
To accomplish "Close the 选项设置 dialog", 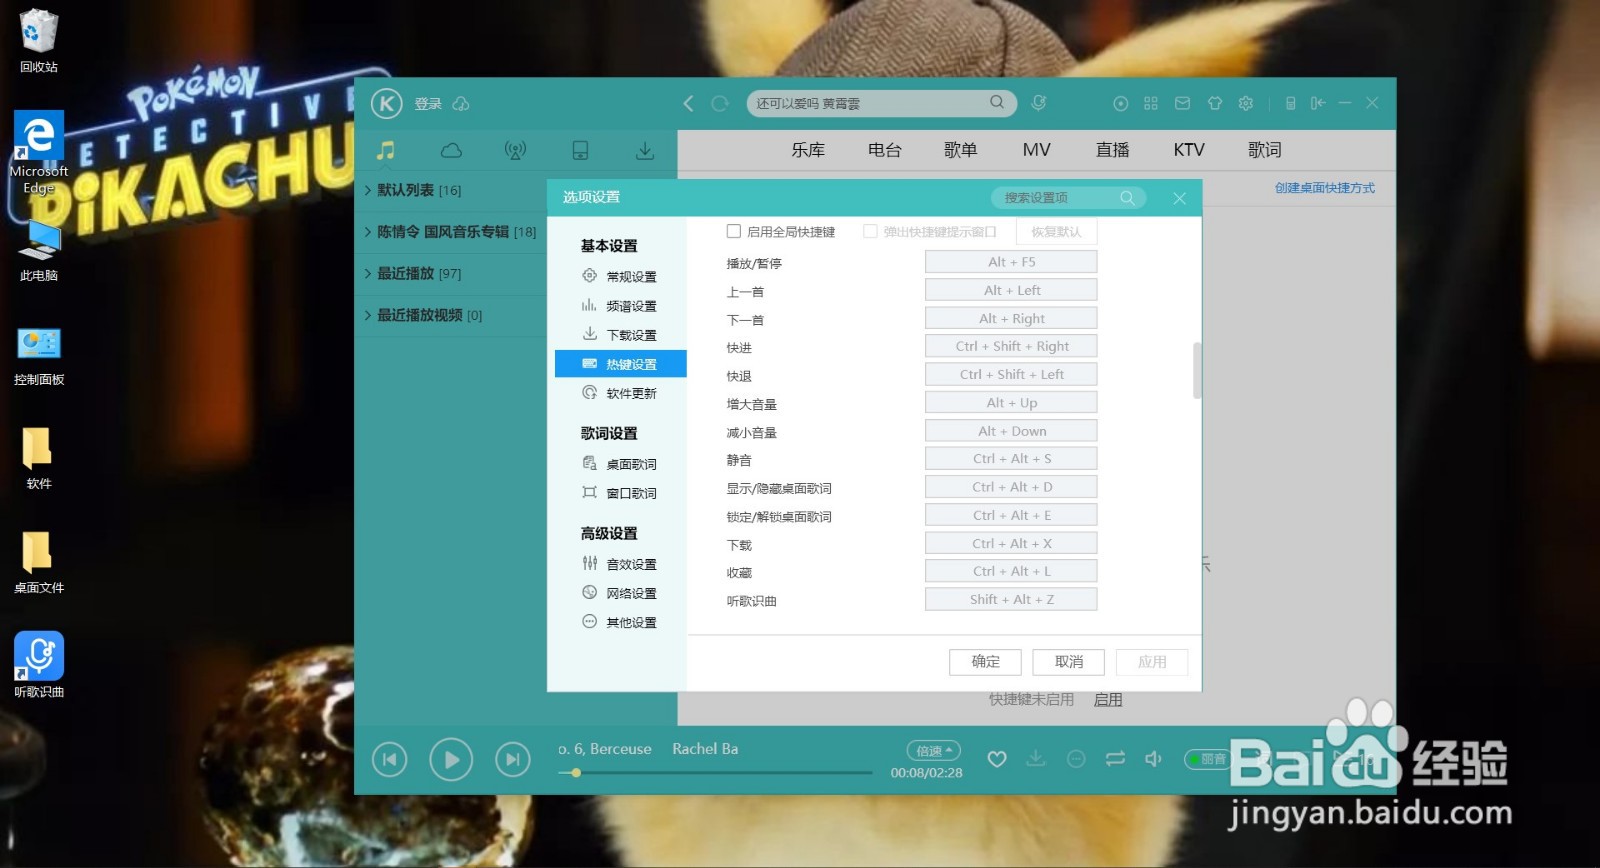I will (1180, 198).
